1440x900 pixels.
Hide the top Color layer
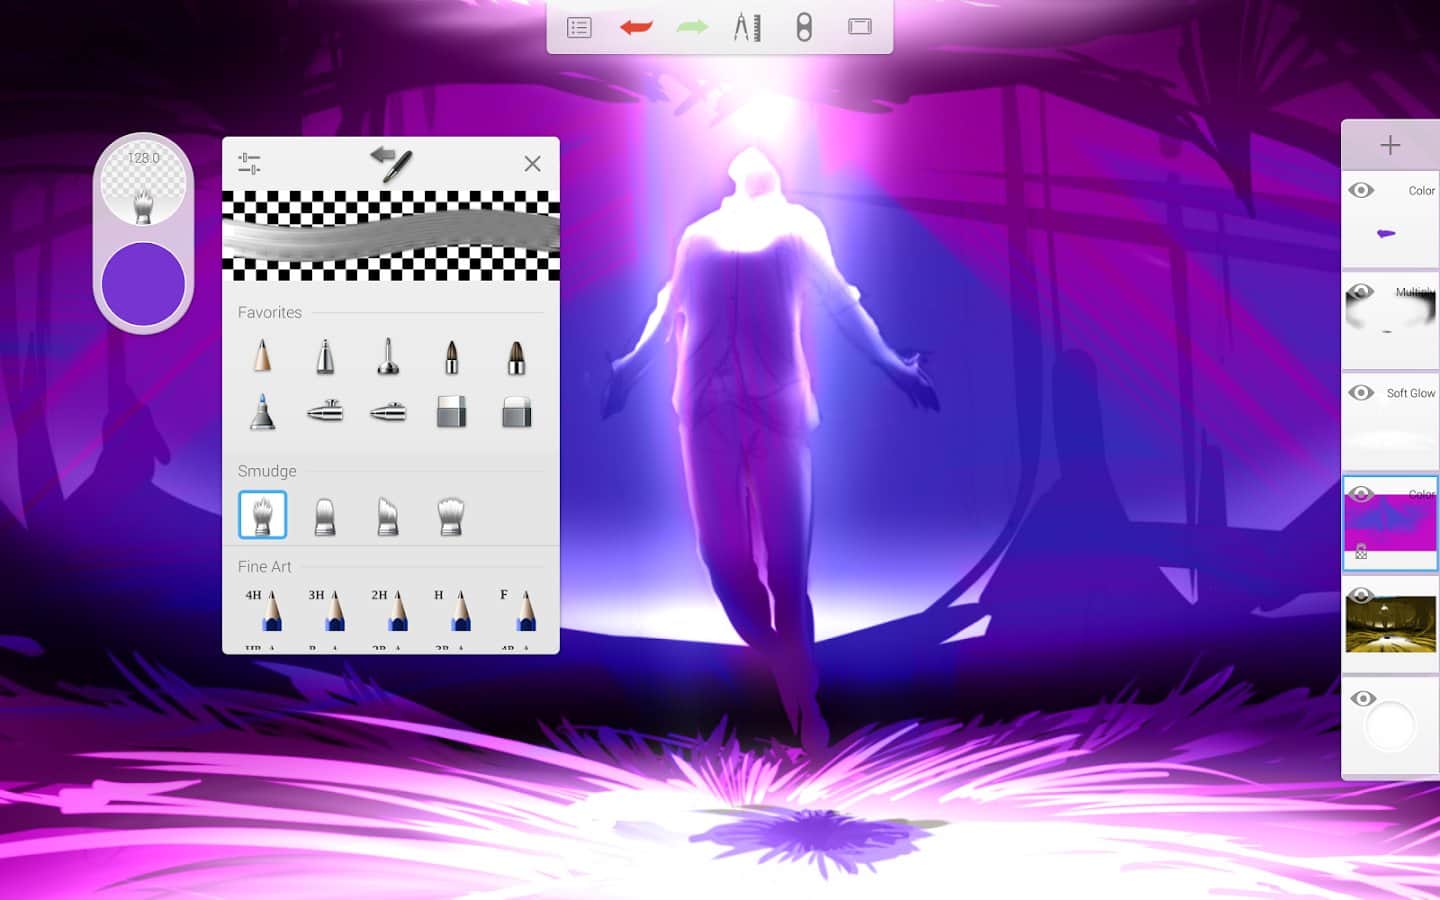(x=1361, y=190)
